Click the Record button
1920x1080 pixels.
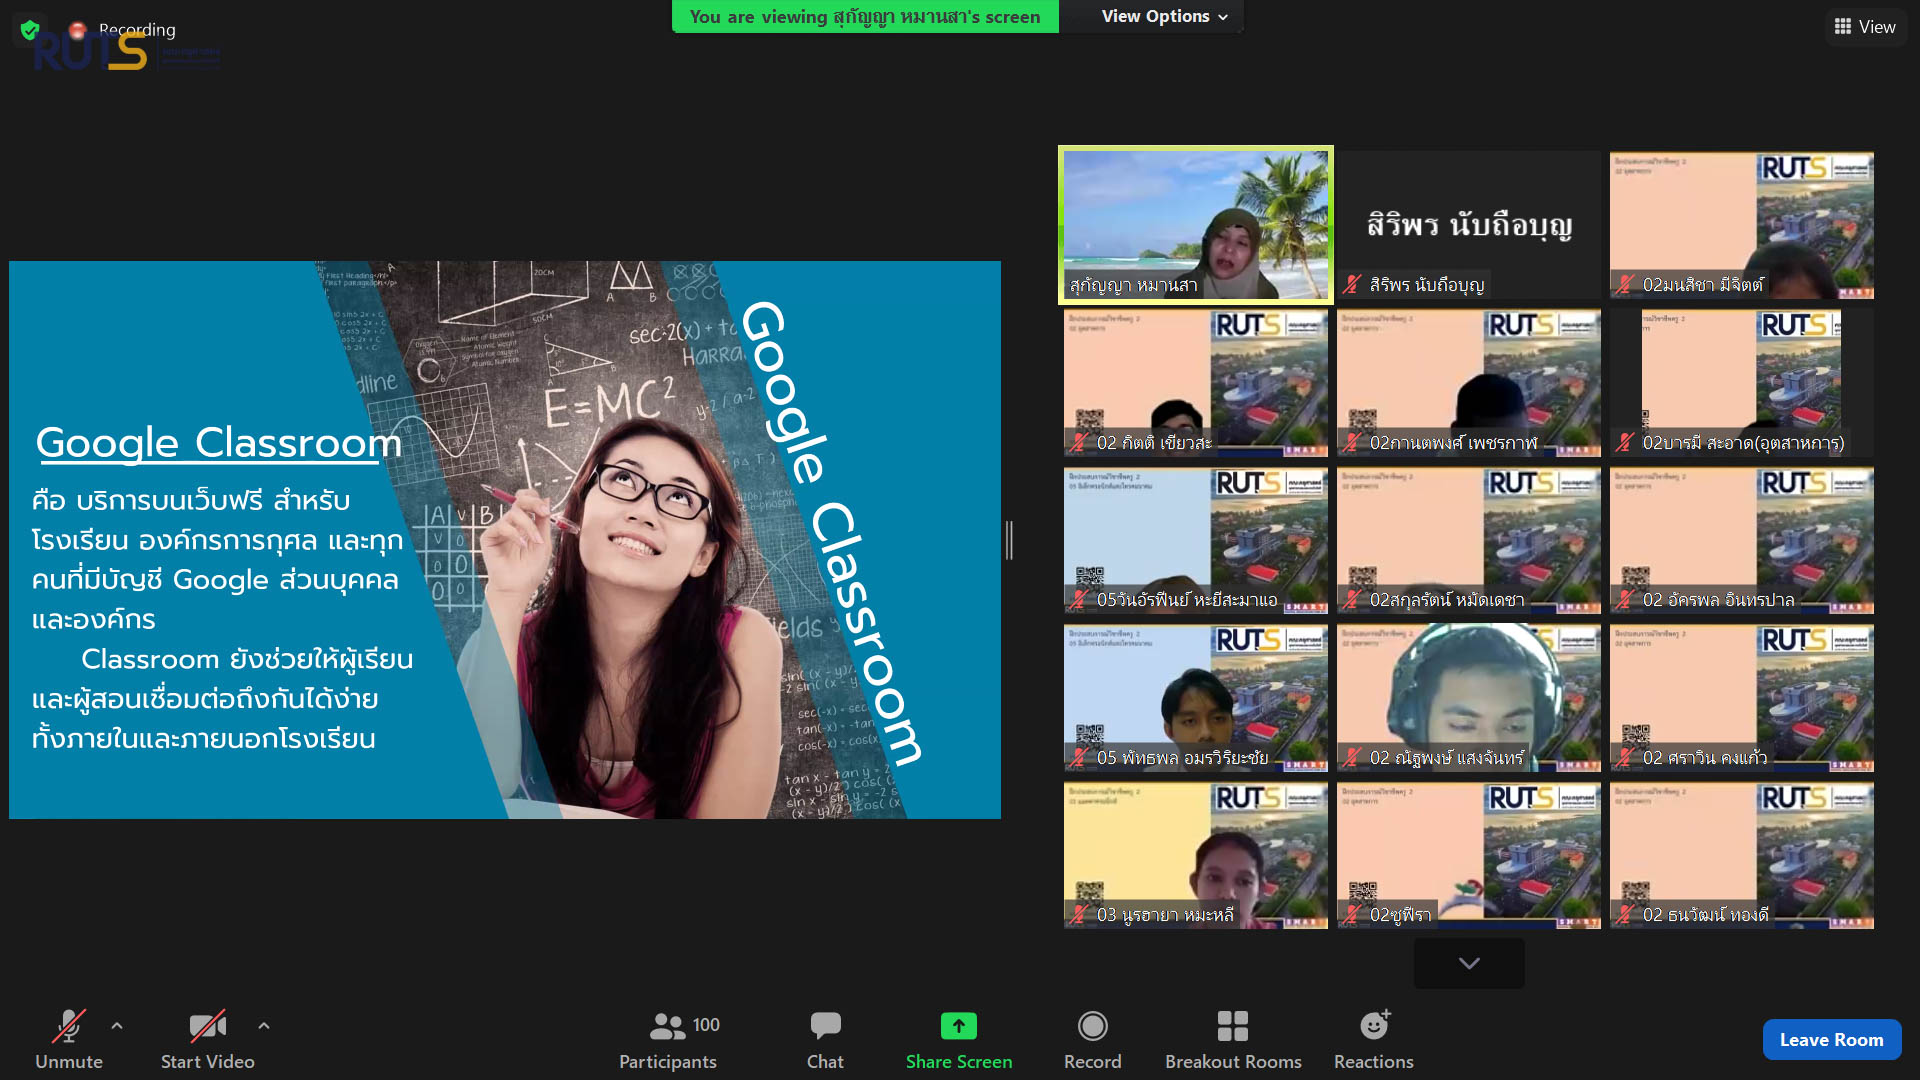click(x=1092, y=1040)
